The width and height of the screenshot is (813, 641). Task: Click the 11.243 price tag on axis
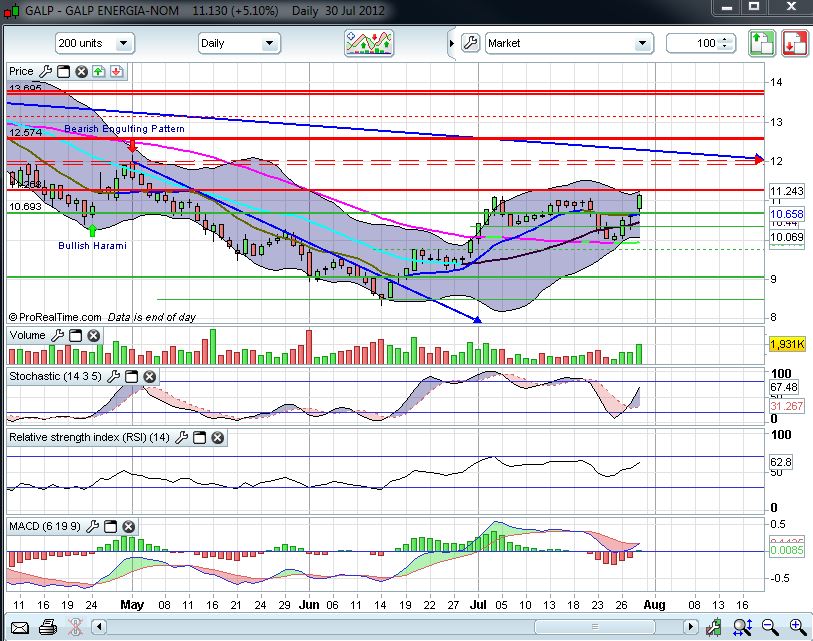pos(787,191)
